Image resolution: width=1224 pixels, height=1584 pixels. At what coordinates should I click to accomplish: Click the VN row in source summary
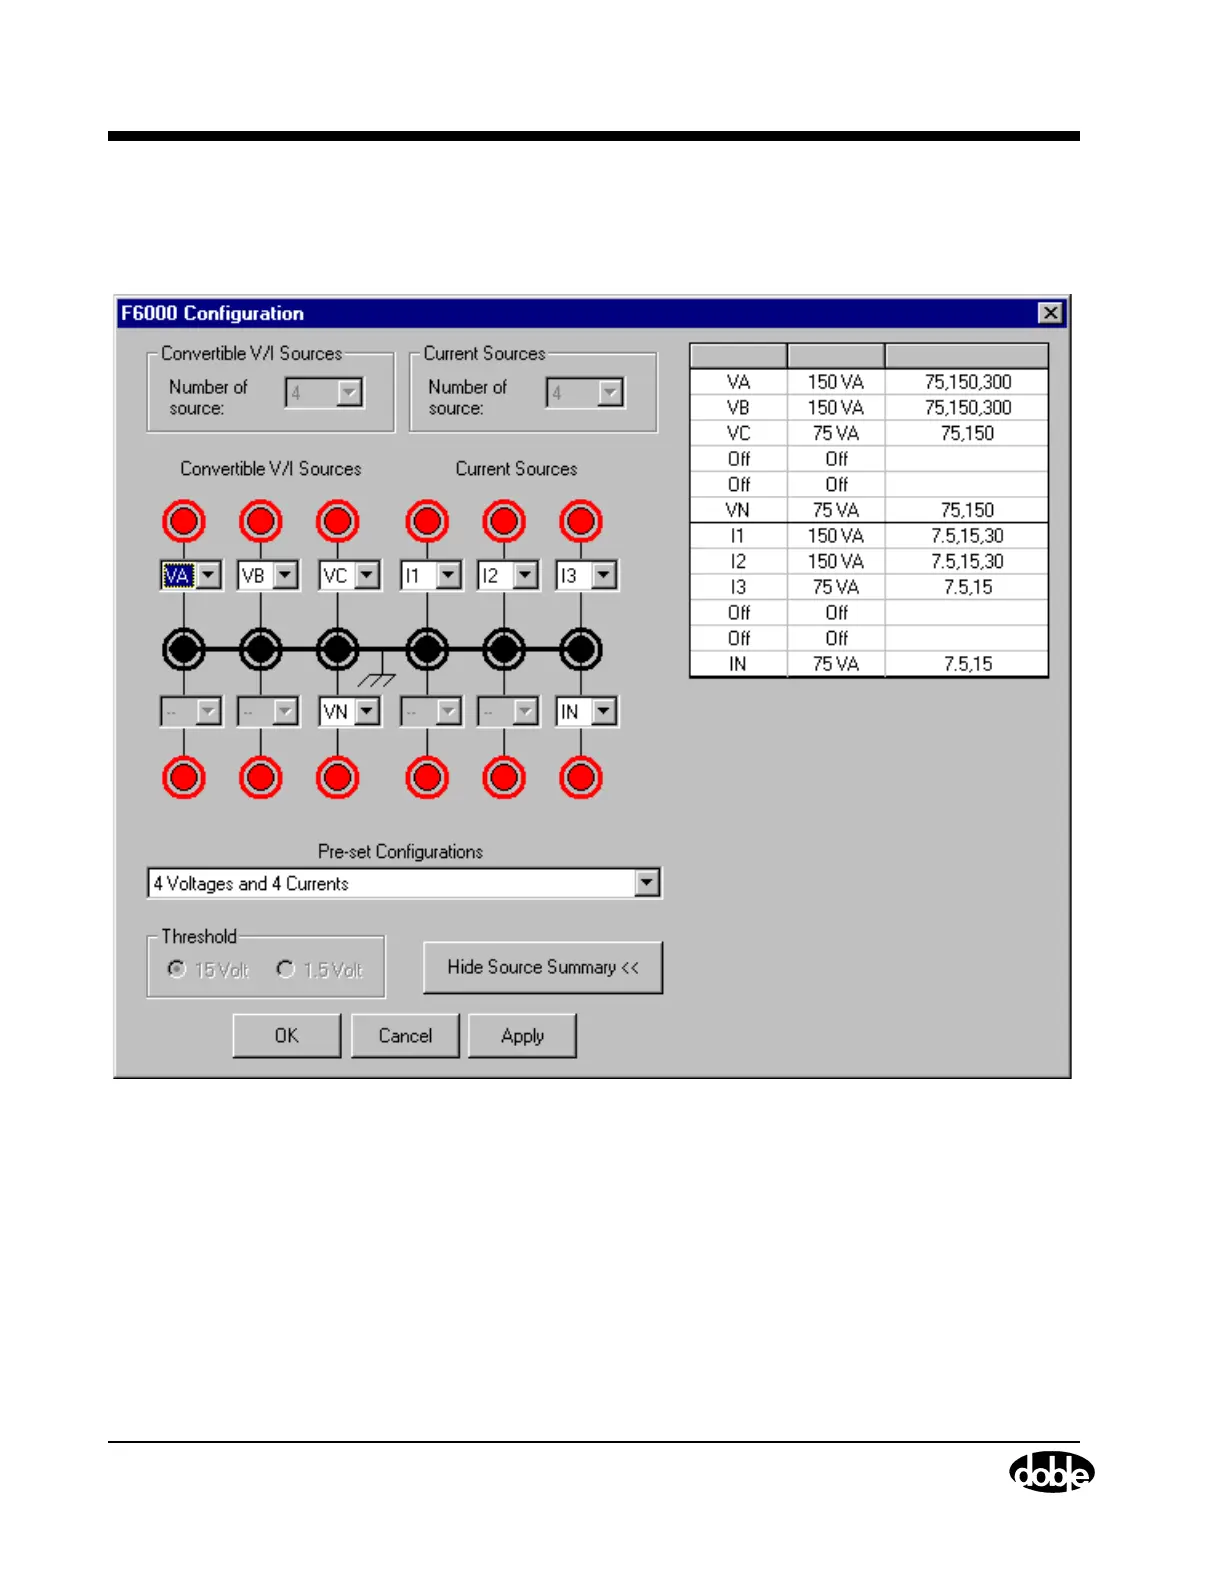point(869,510)
